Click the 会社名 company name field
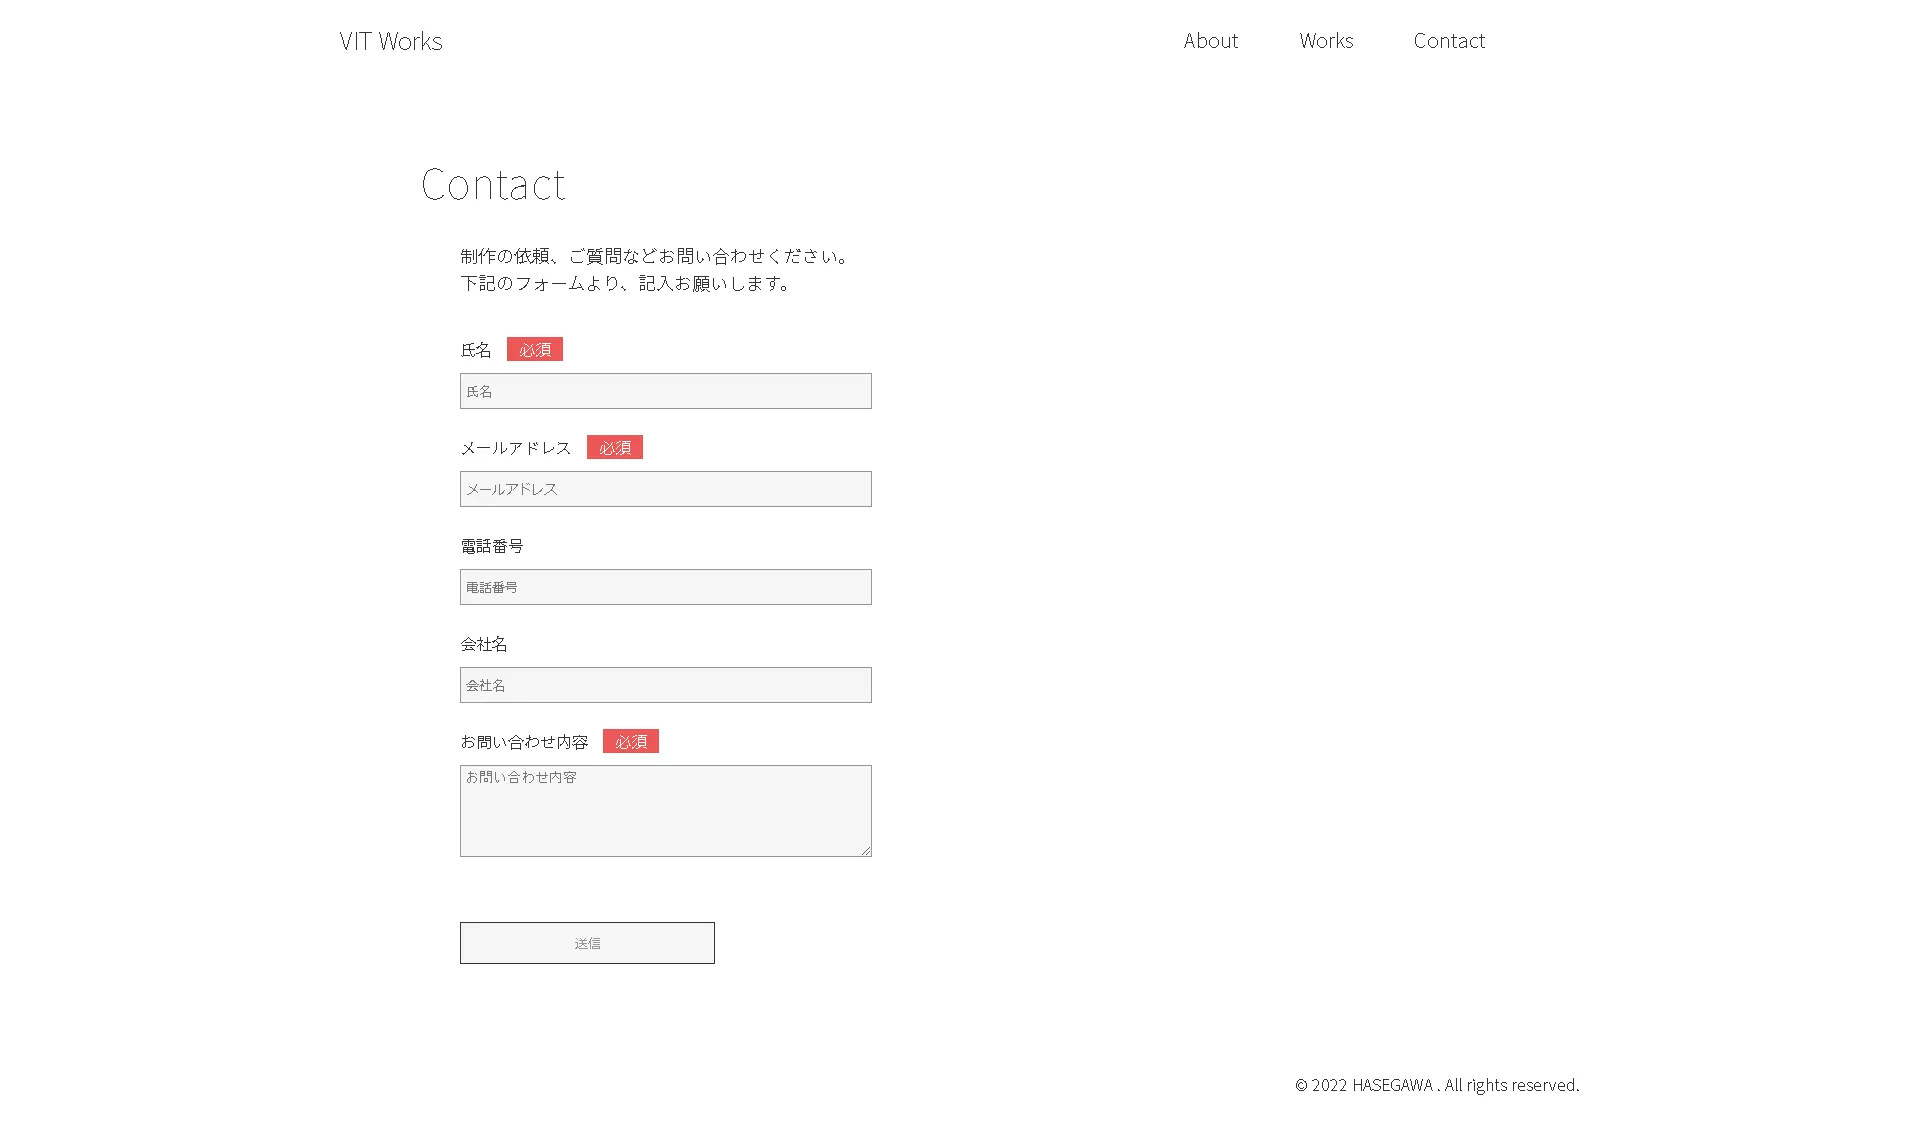1920x1124 pixels. tap(665, 685)
